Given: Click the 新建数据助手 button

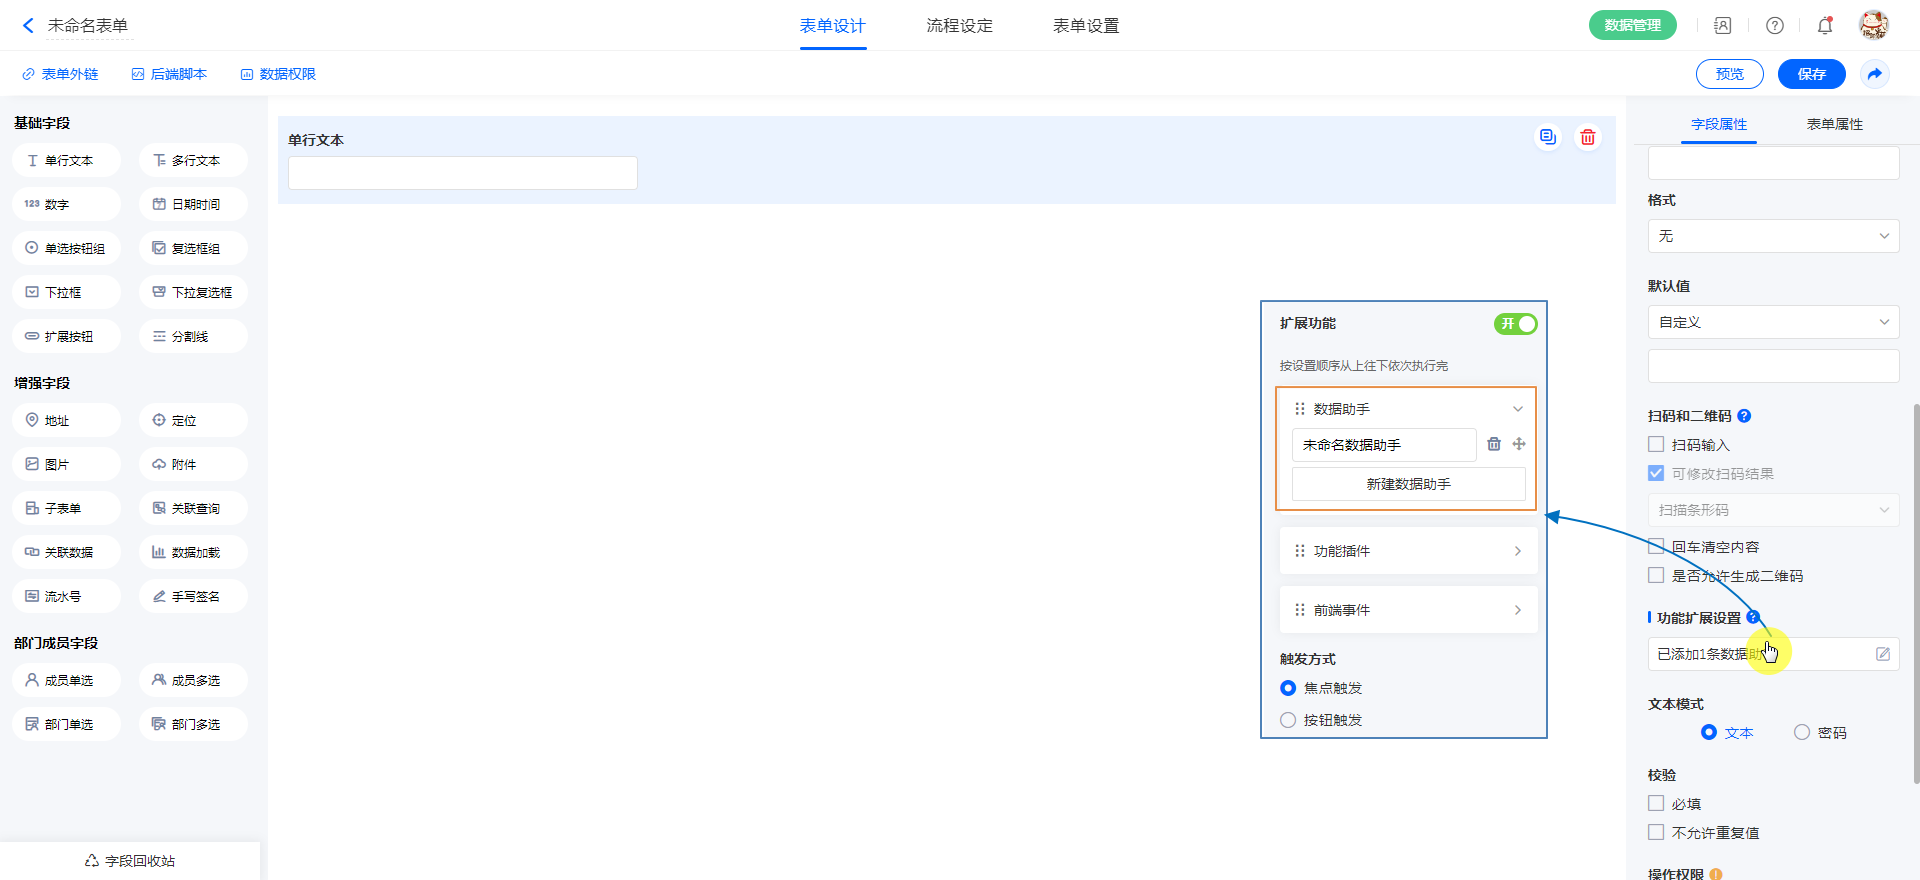Looking at the screenshot, I should coord(1408,484).
